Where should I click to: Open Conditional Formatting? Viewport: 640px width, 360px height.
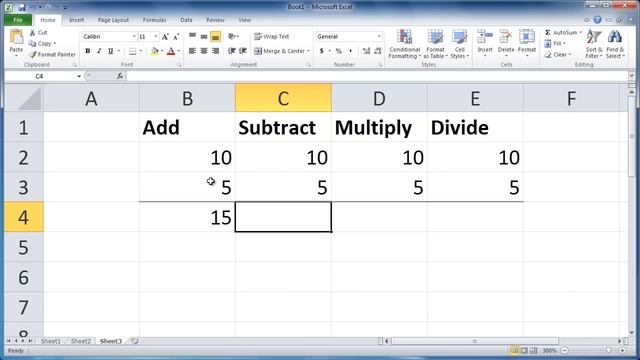tap(404, 44)
